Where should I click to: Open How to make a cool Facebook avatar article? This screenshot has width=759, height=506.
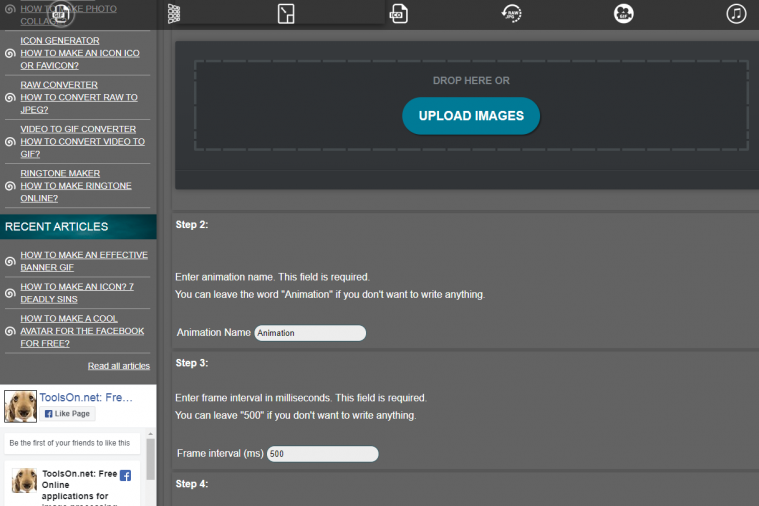coord(82,331)
